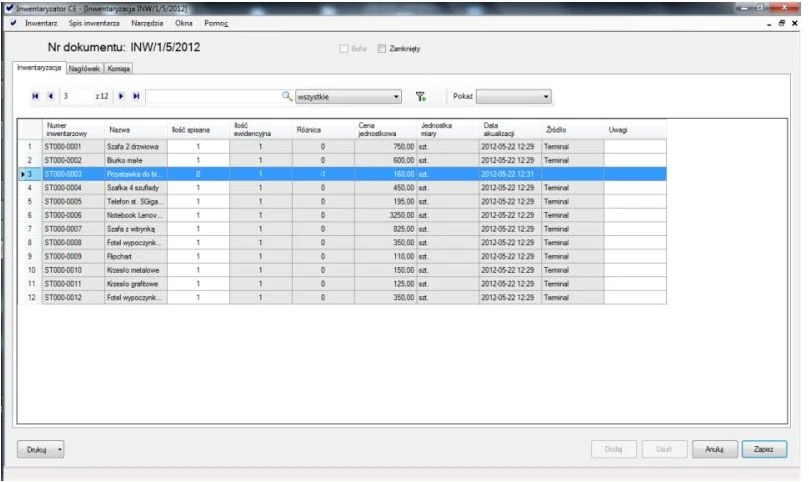Click the magnifier search icon
809x482 pixels.
click(x=287, y=96)
